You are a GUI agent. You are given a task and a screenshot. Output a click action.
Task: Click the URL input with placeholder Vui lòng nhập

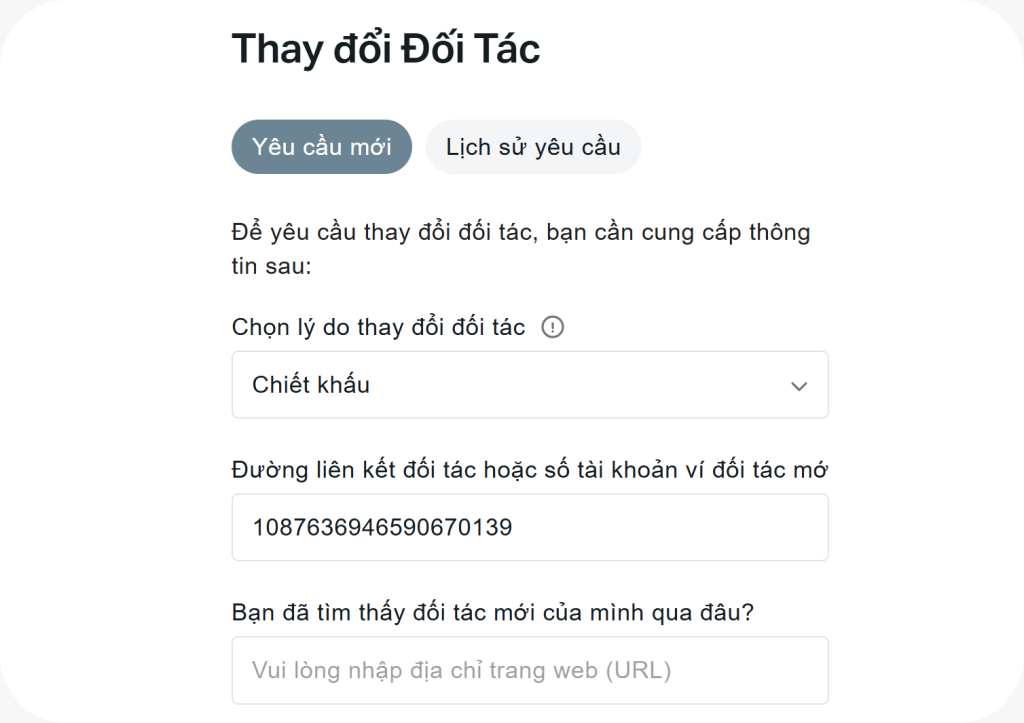pos(530,670)
